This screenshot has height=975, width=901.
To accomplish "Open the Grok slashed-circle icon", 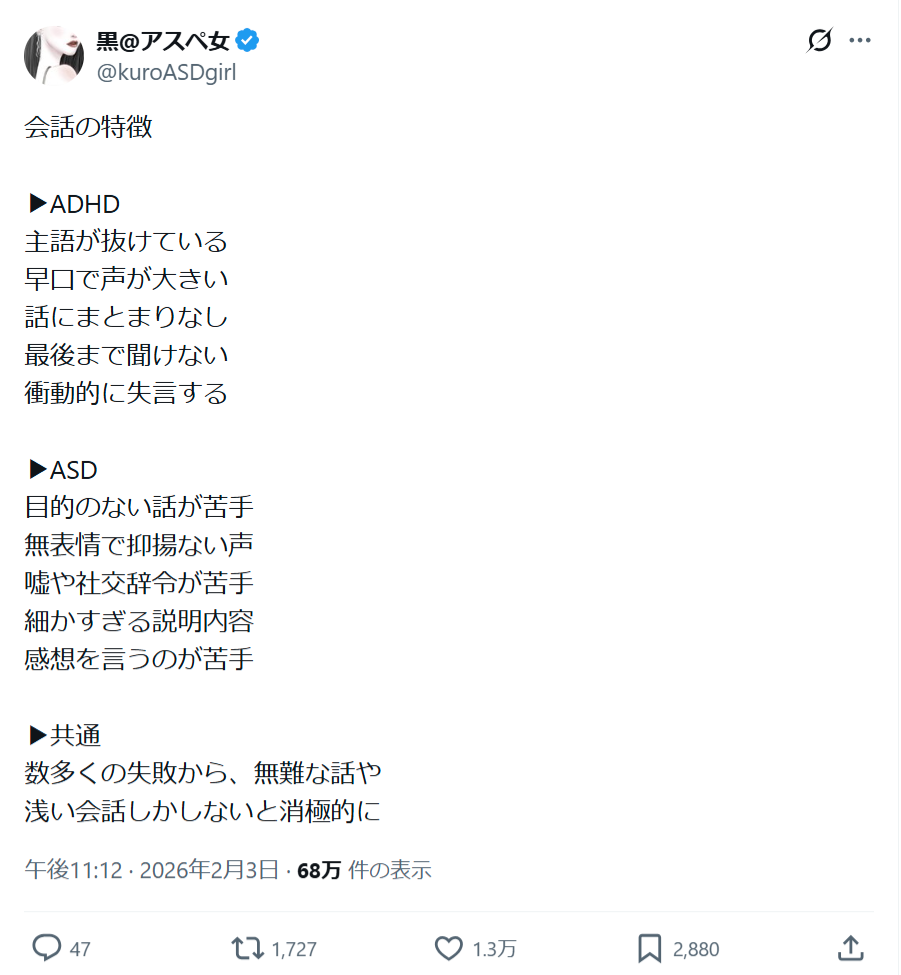I will pyautogui.click(x=819, y=40).
